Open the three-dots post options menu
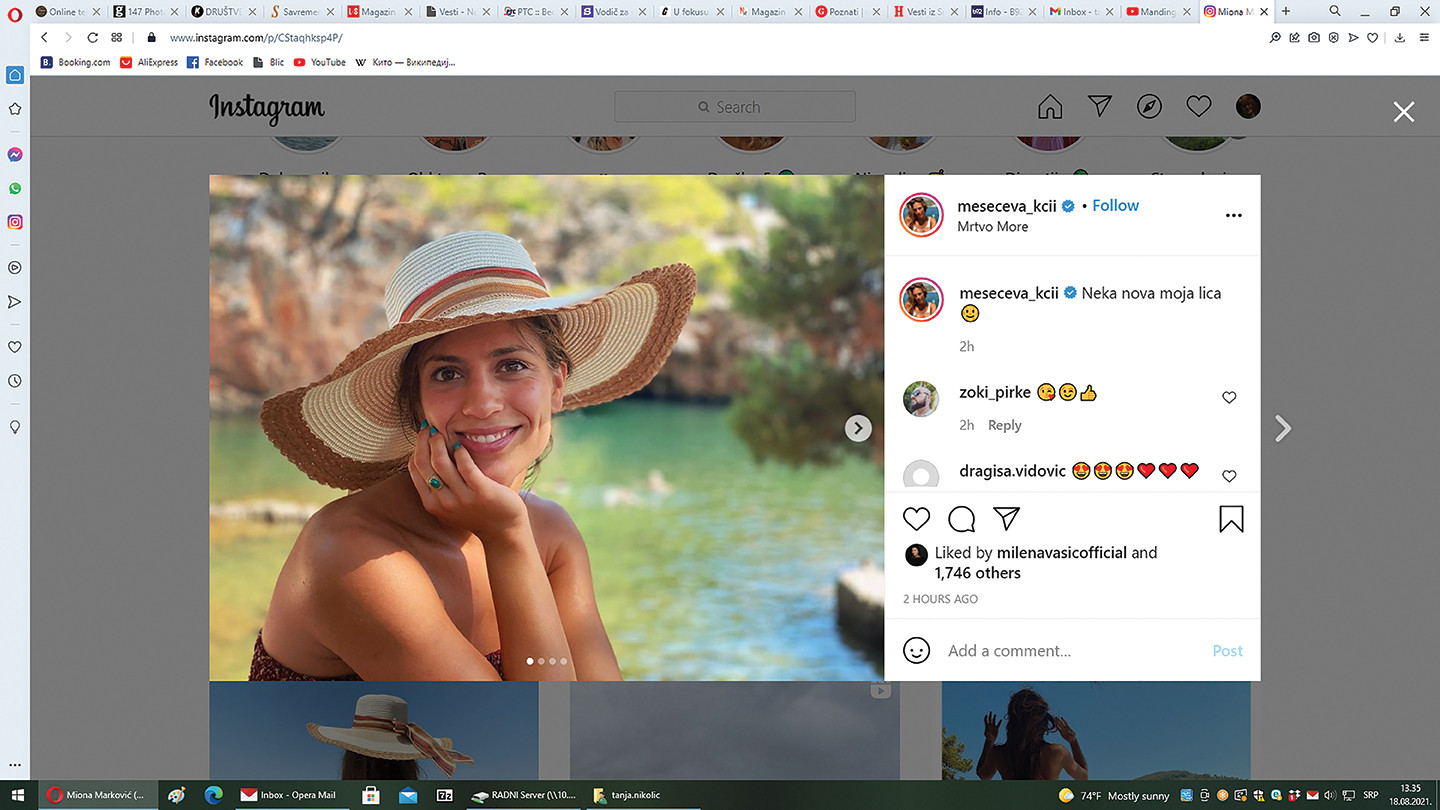Screen dimensions: 1440x810 click(x=1233, y=215)
